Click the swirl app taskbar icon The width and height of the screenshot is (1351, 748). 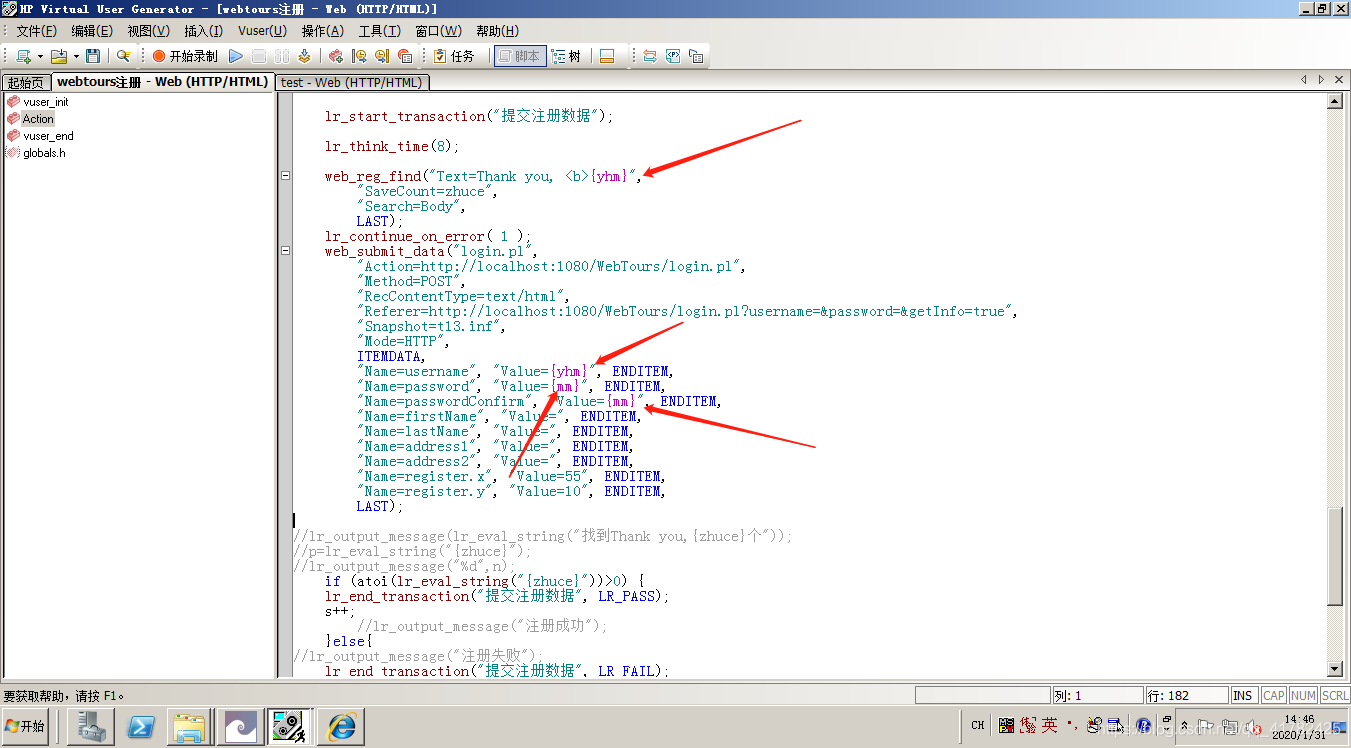[241, 726]
